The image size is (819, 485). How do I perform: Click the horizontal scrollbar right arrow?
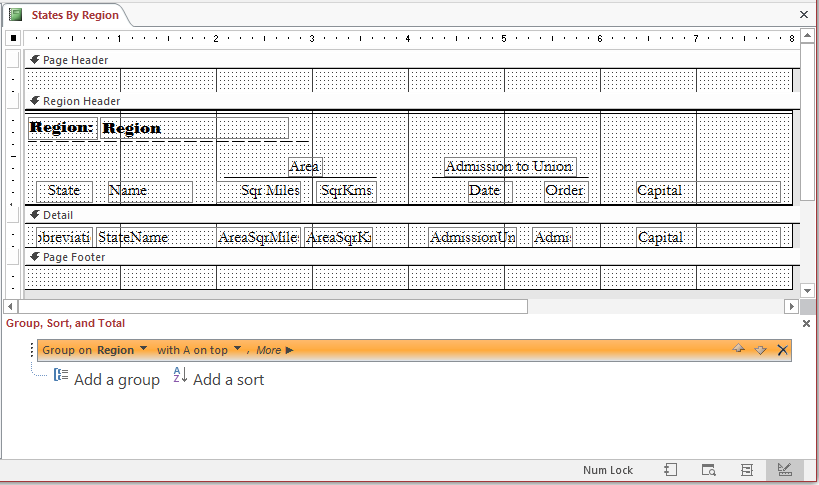tap(791, 306)
